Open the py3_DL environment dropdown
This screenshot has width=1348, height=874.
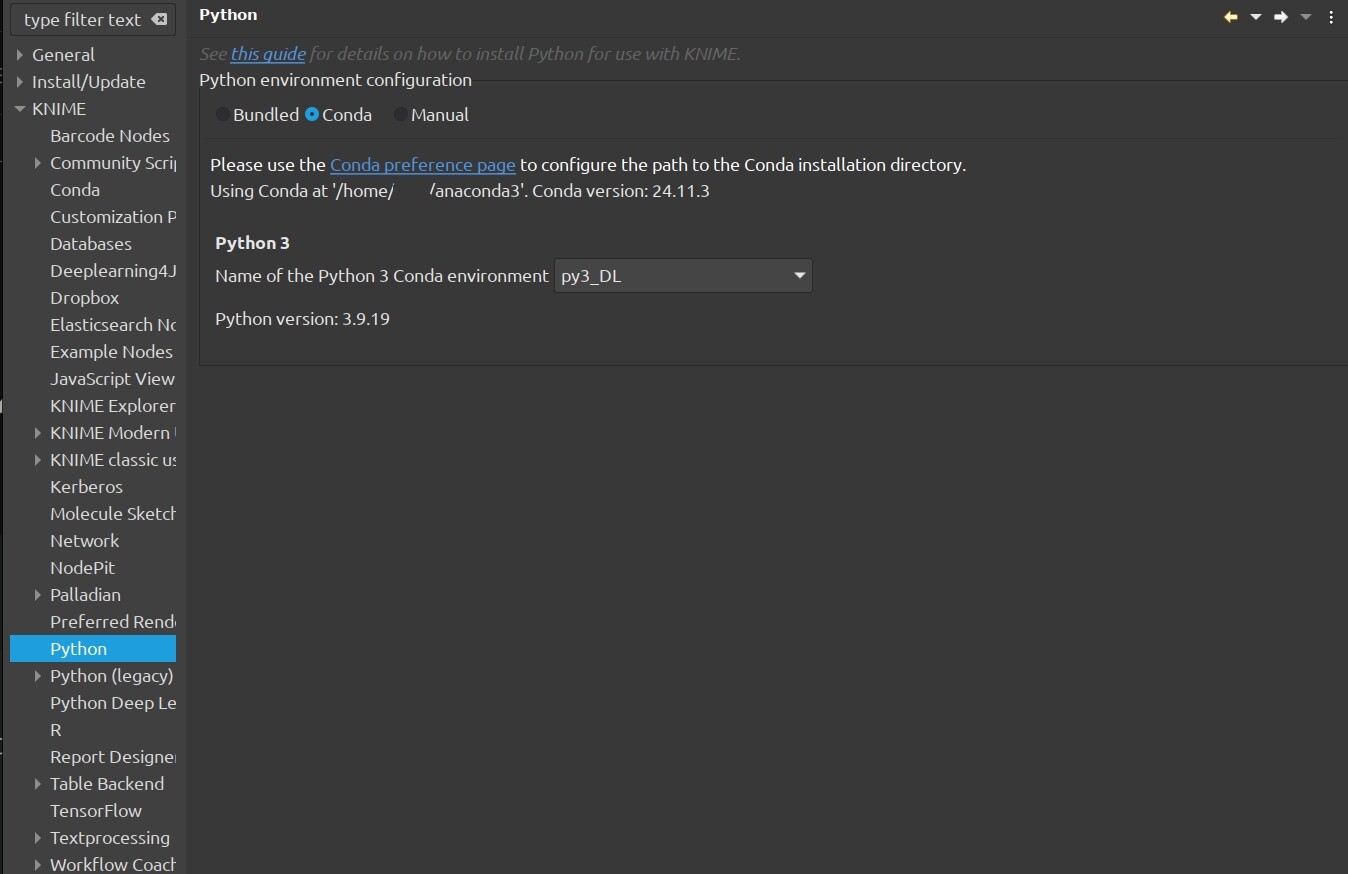683,276
